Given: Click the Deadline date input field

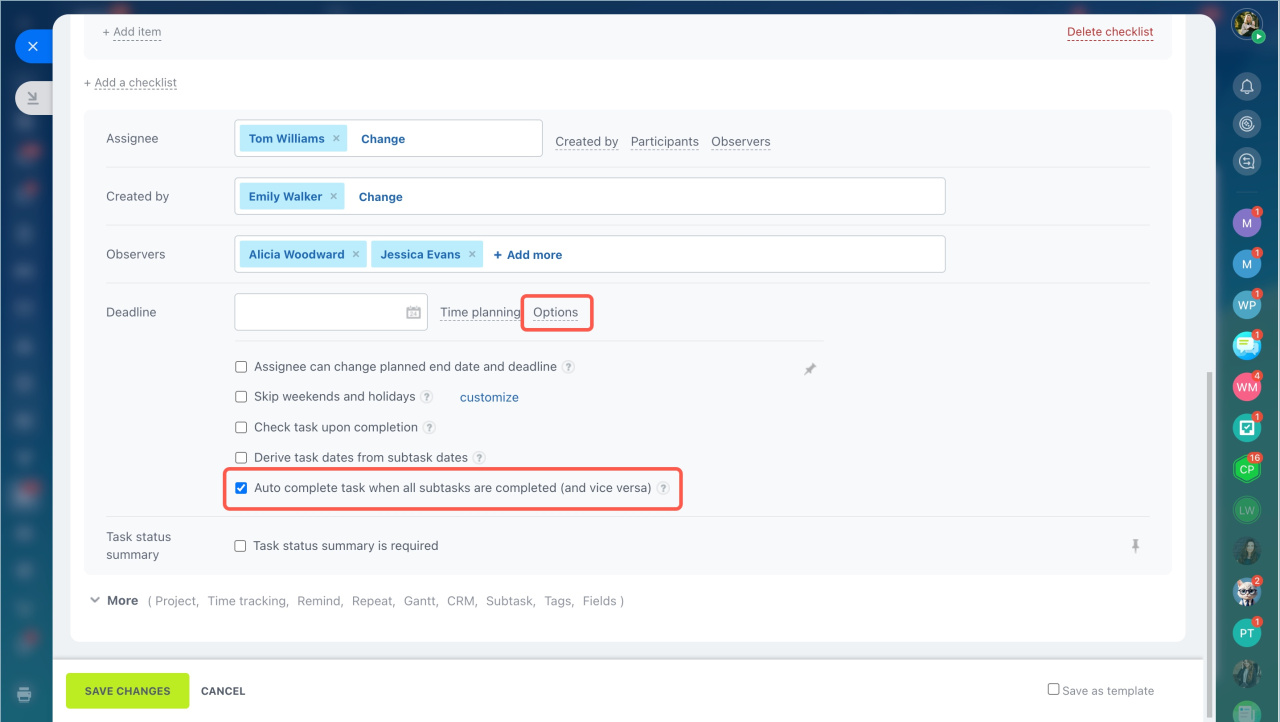Looking at the screenshot, I should (331, 312).
